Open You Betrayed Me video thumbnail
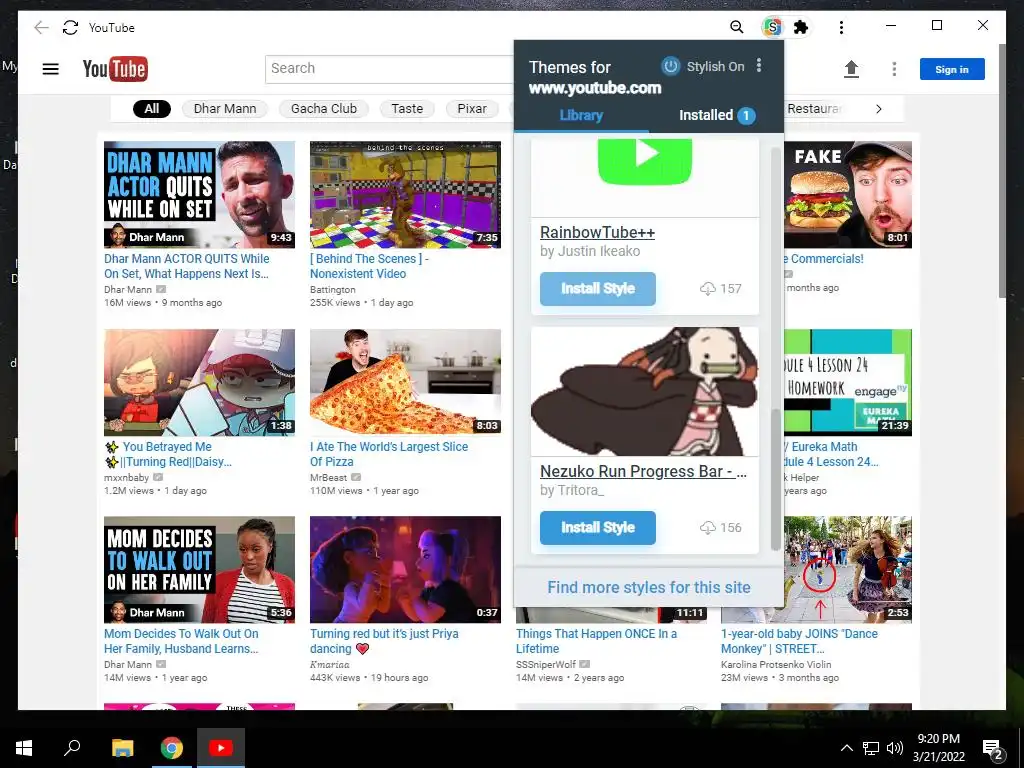 [x=199, y=383]
